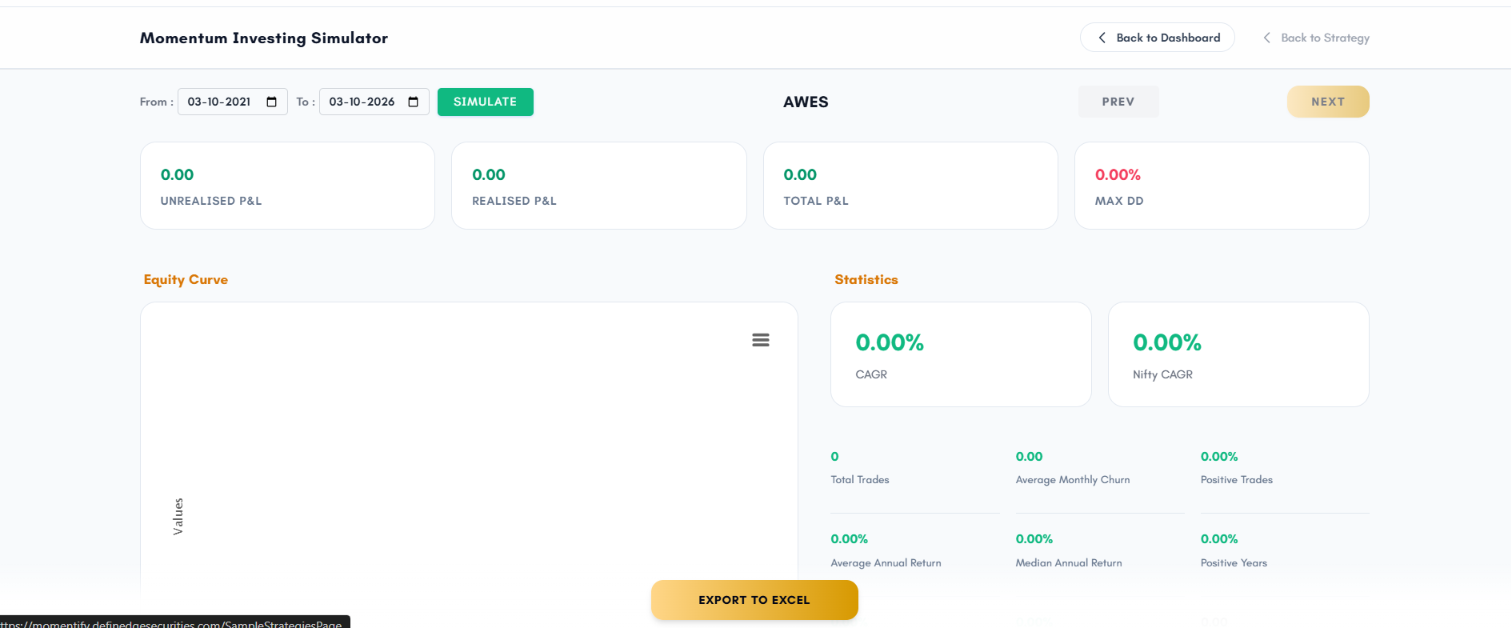This screenshot has width=1511, height=628.
Task: Click the Values axis label on chart
Action: pos(178,516)
